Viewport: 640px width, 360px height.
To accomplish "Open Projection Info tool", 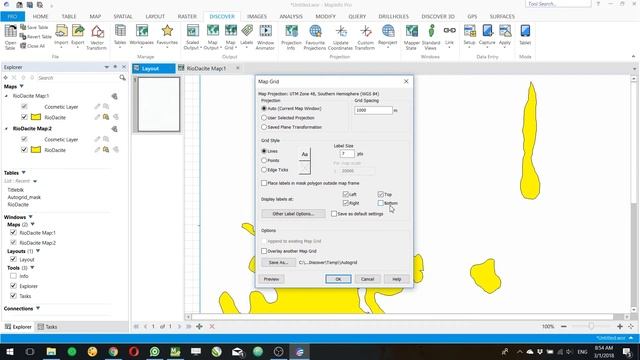I will click(x=291, y=37).
